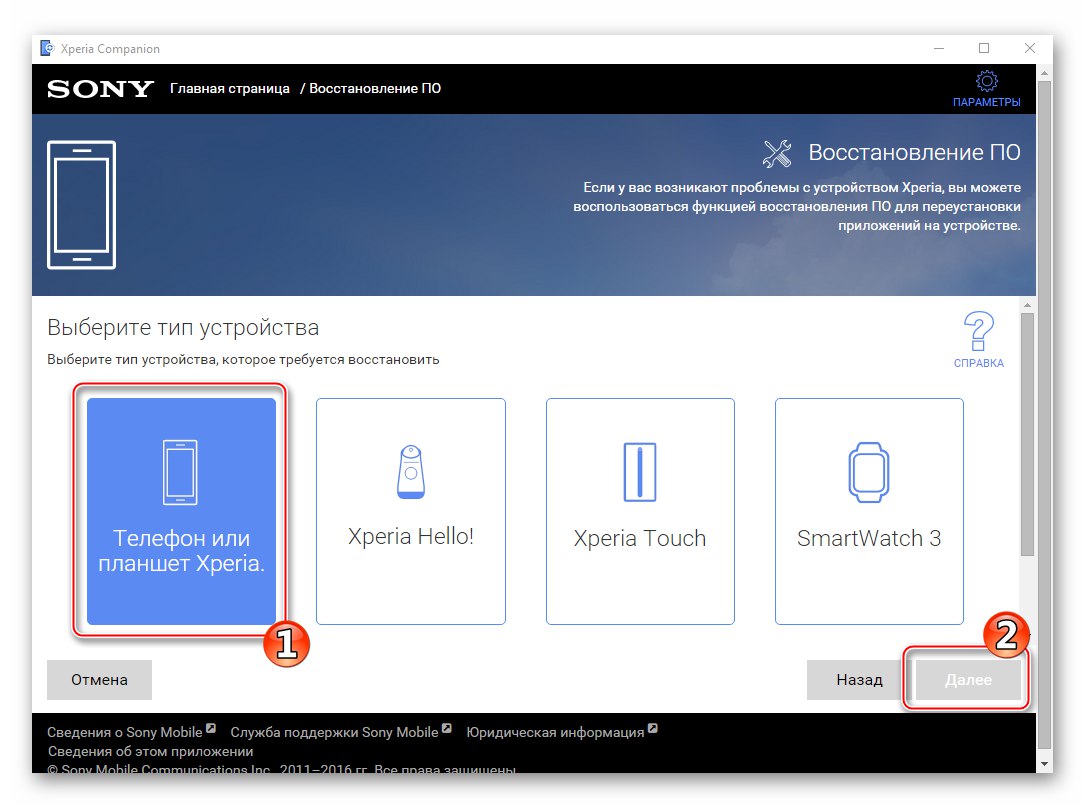Image resolution: width=1085 pixels, height=805 pixels.
Task: Click the СПРАВКА help question mark
Action: (x=978, y=332)
